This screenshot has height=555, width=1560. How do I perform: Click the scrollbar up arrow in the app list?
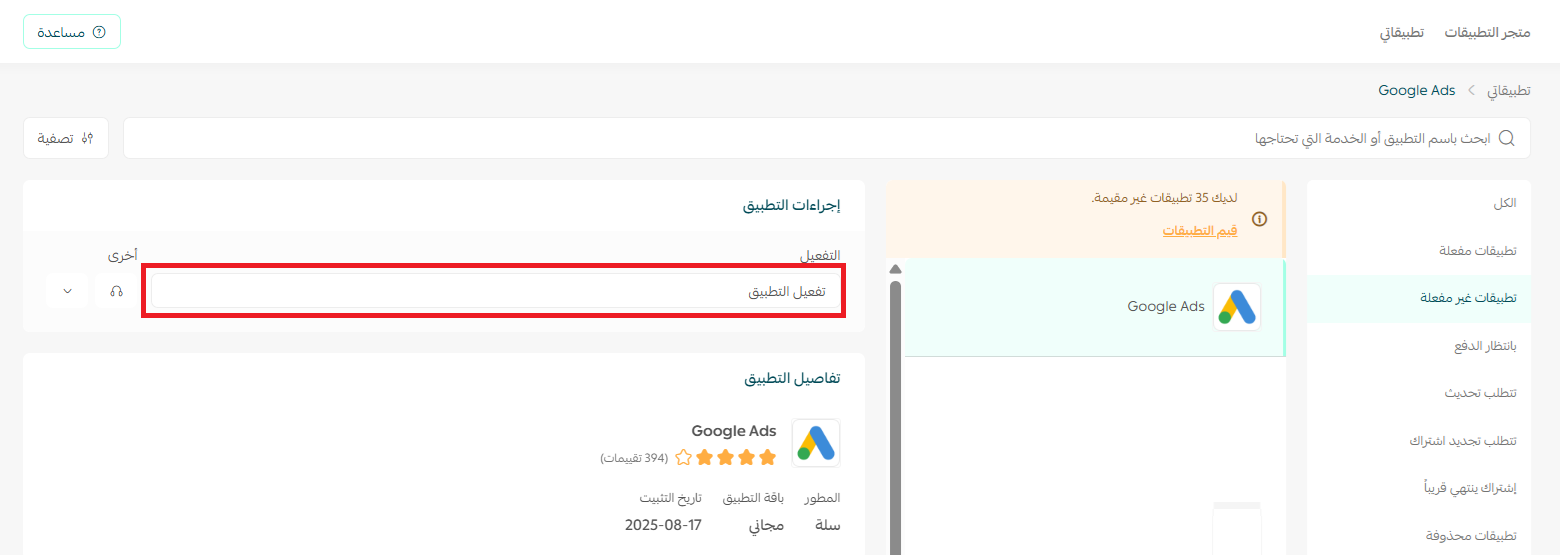895,269
